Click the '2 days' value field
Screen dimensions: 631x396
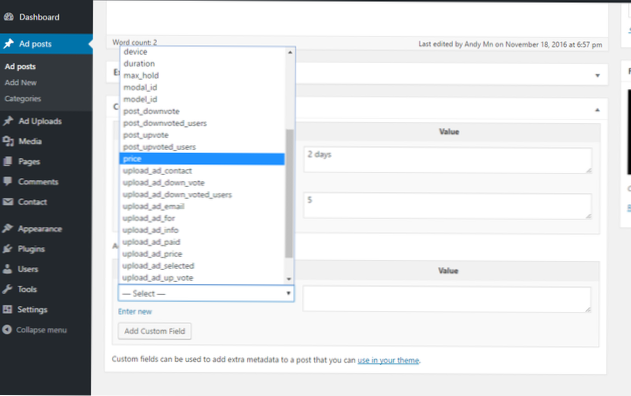click(448, 160)
